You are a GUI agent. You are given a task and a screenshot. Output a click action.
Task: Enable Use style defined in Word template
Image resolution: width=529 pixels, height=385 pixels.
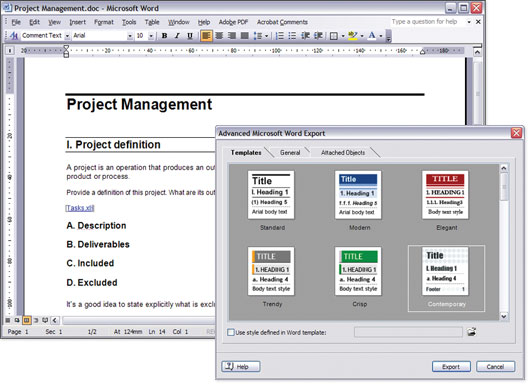tap(231, 332)
